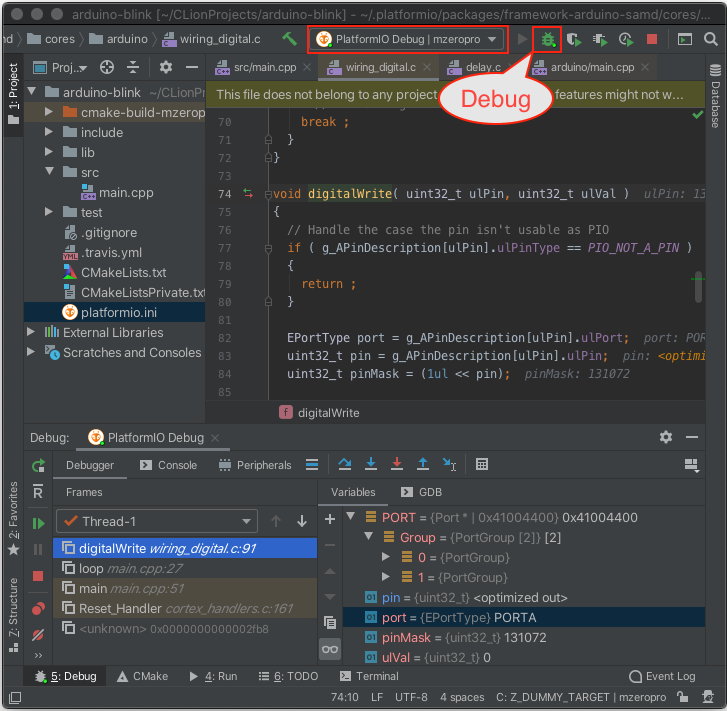Viewport: 727px width, 711px height.
Task: Select platformio.ini in project tree
Action: pyautogui.click(x=115, y=313)
